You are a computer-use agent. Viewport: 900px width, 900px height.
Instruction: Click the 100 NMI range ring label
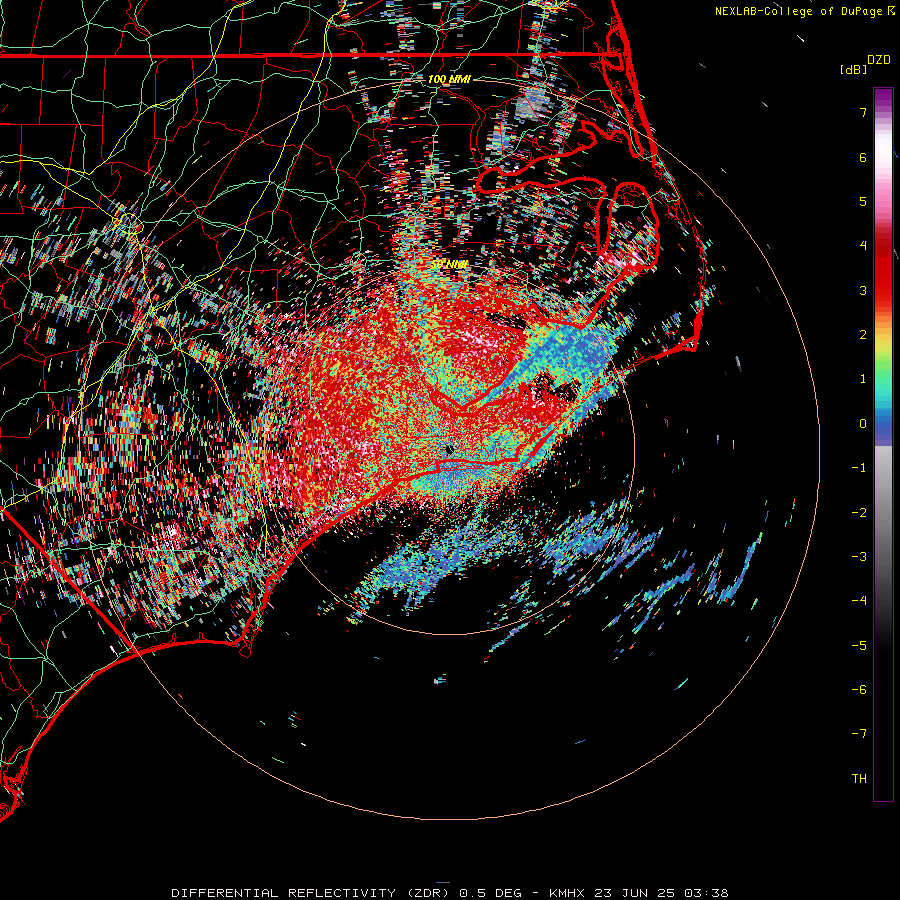coord(449,79)
